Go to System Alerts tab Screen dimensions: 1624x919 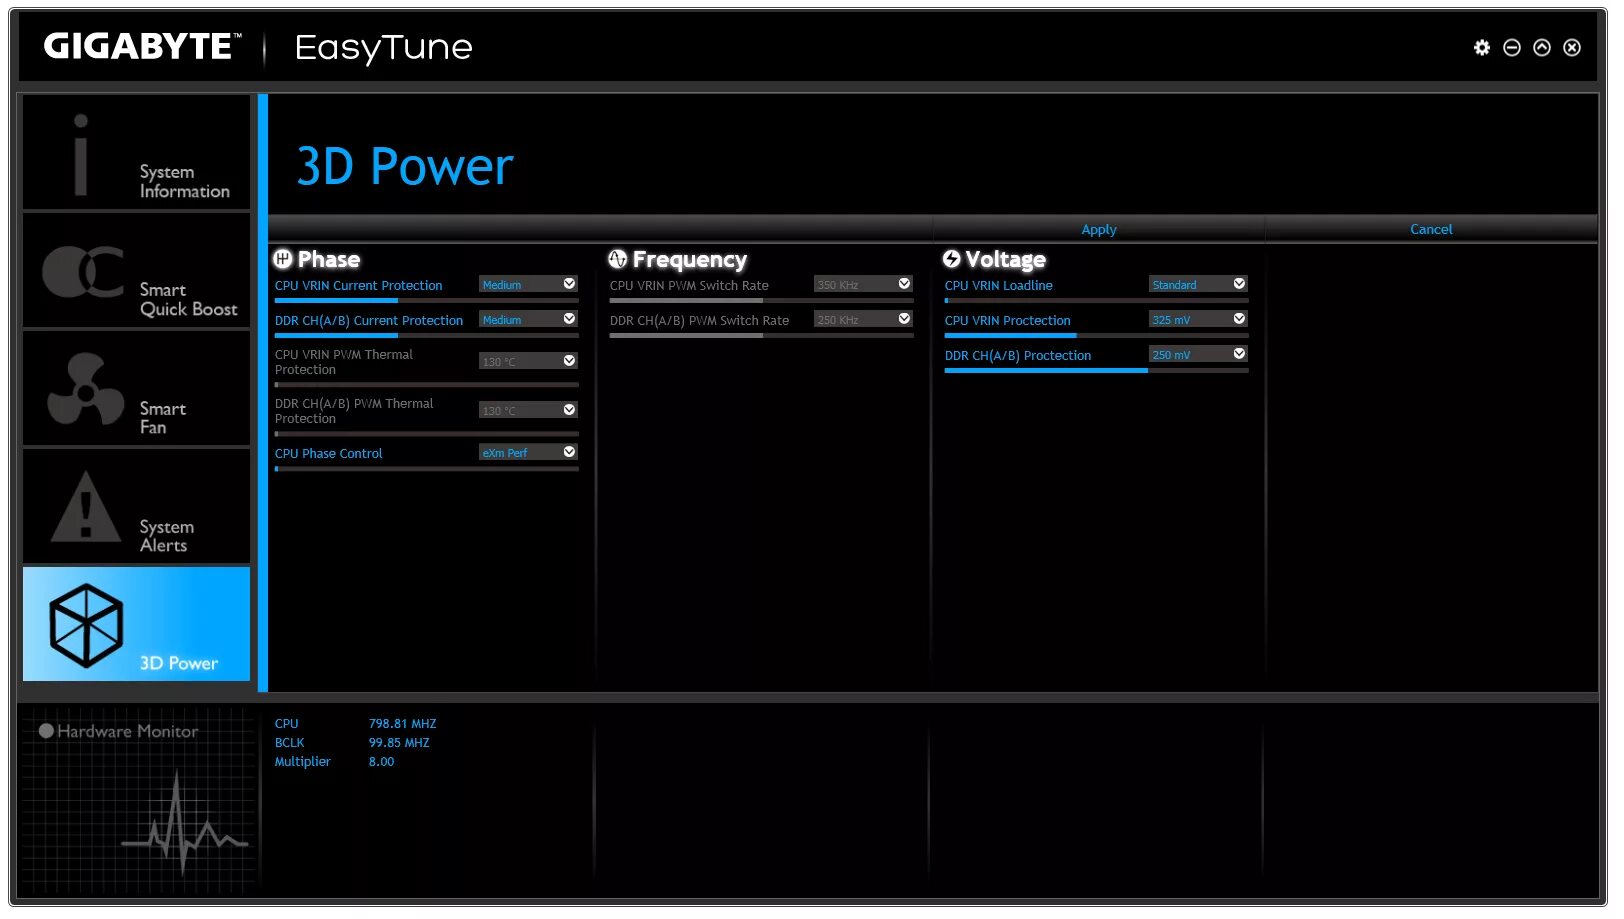[136, 506]
